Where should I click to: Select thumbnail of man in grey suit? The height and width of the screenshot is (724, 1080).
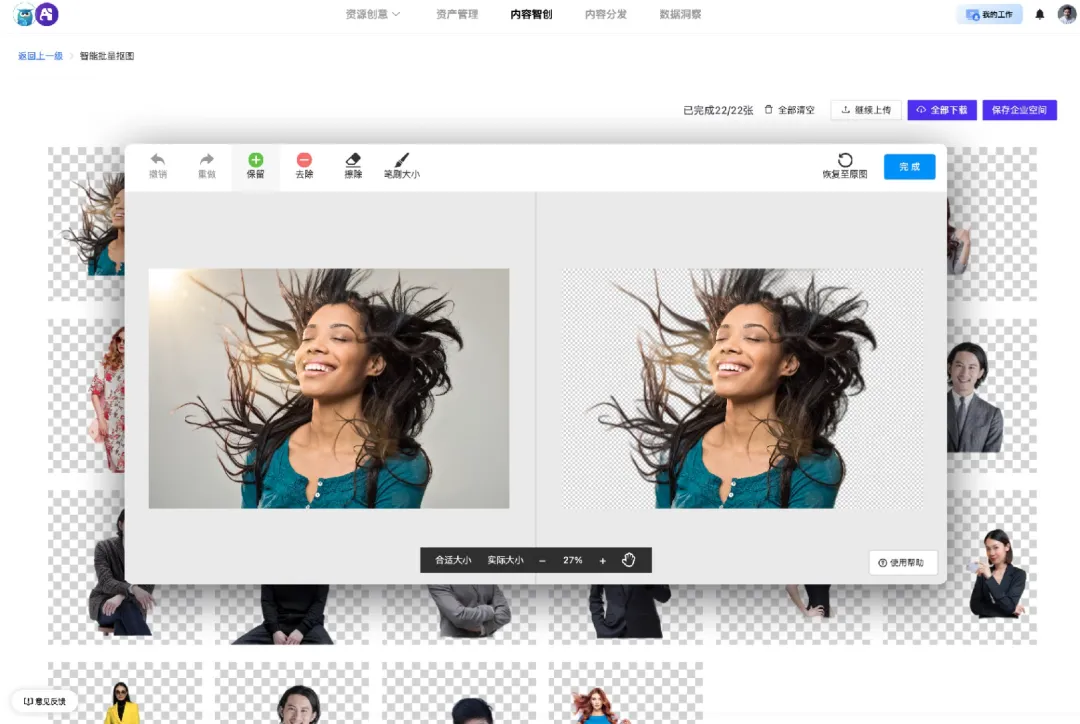coord(992,395)
